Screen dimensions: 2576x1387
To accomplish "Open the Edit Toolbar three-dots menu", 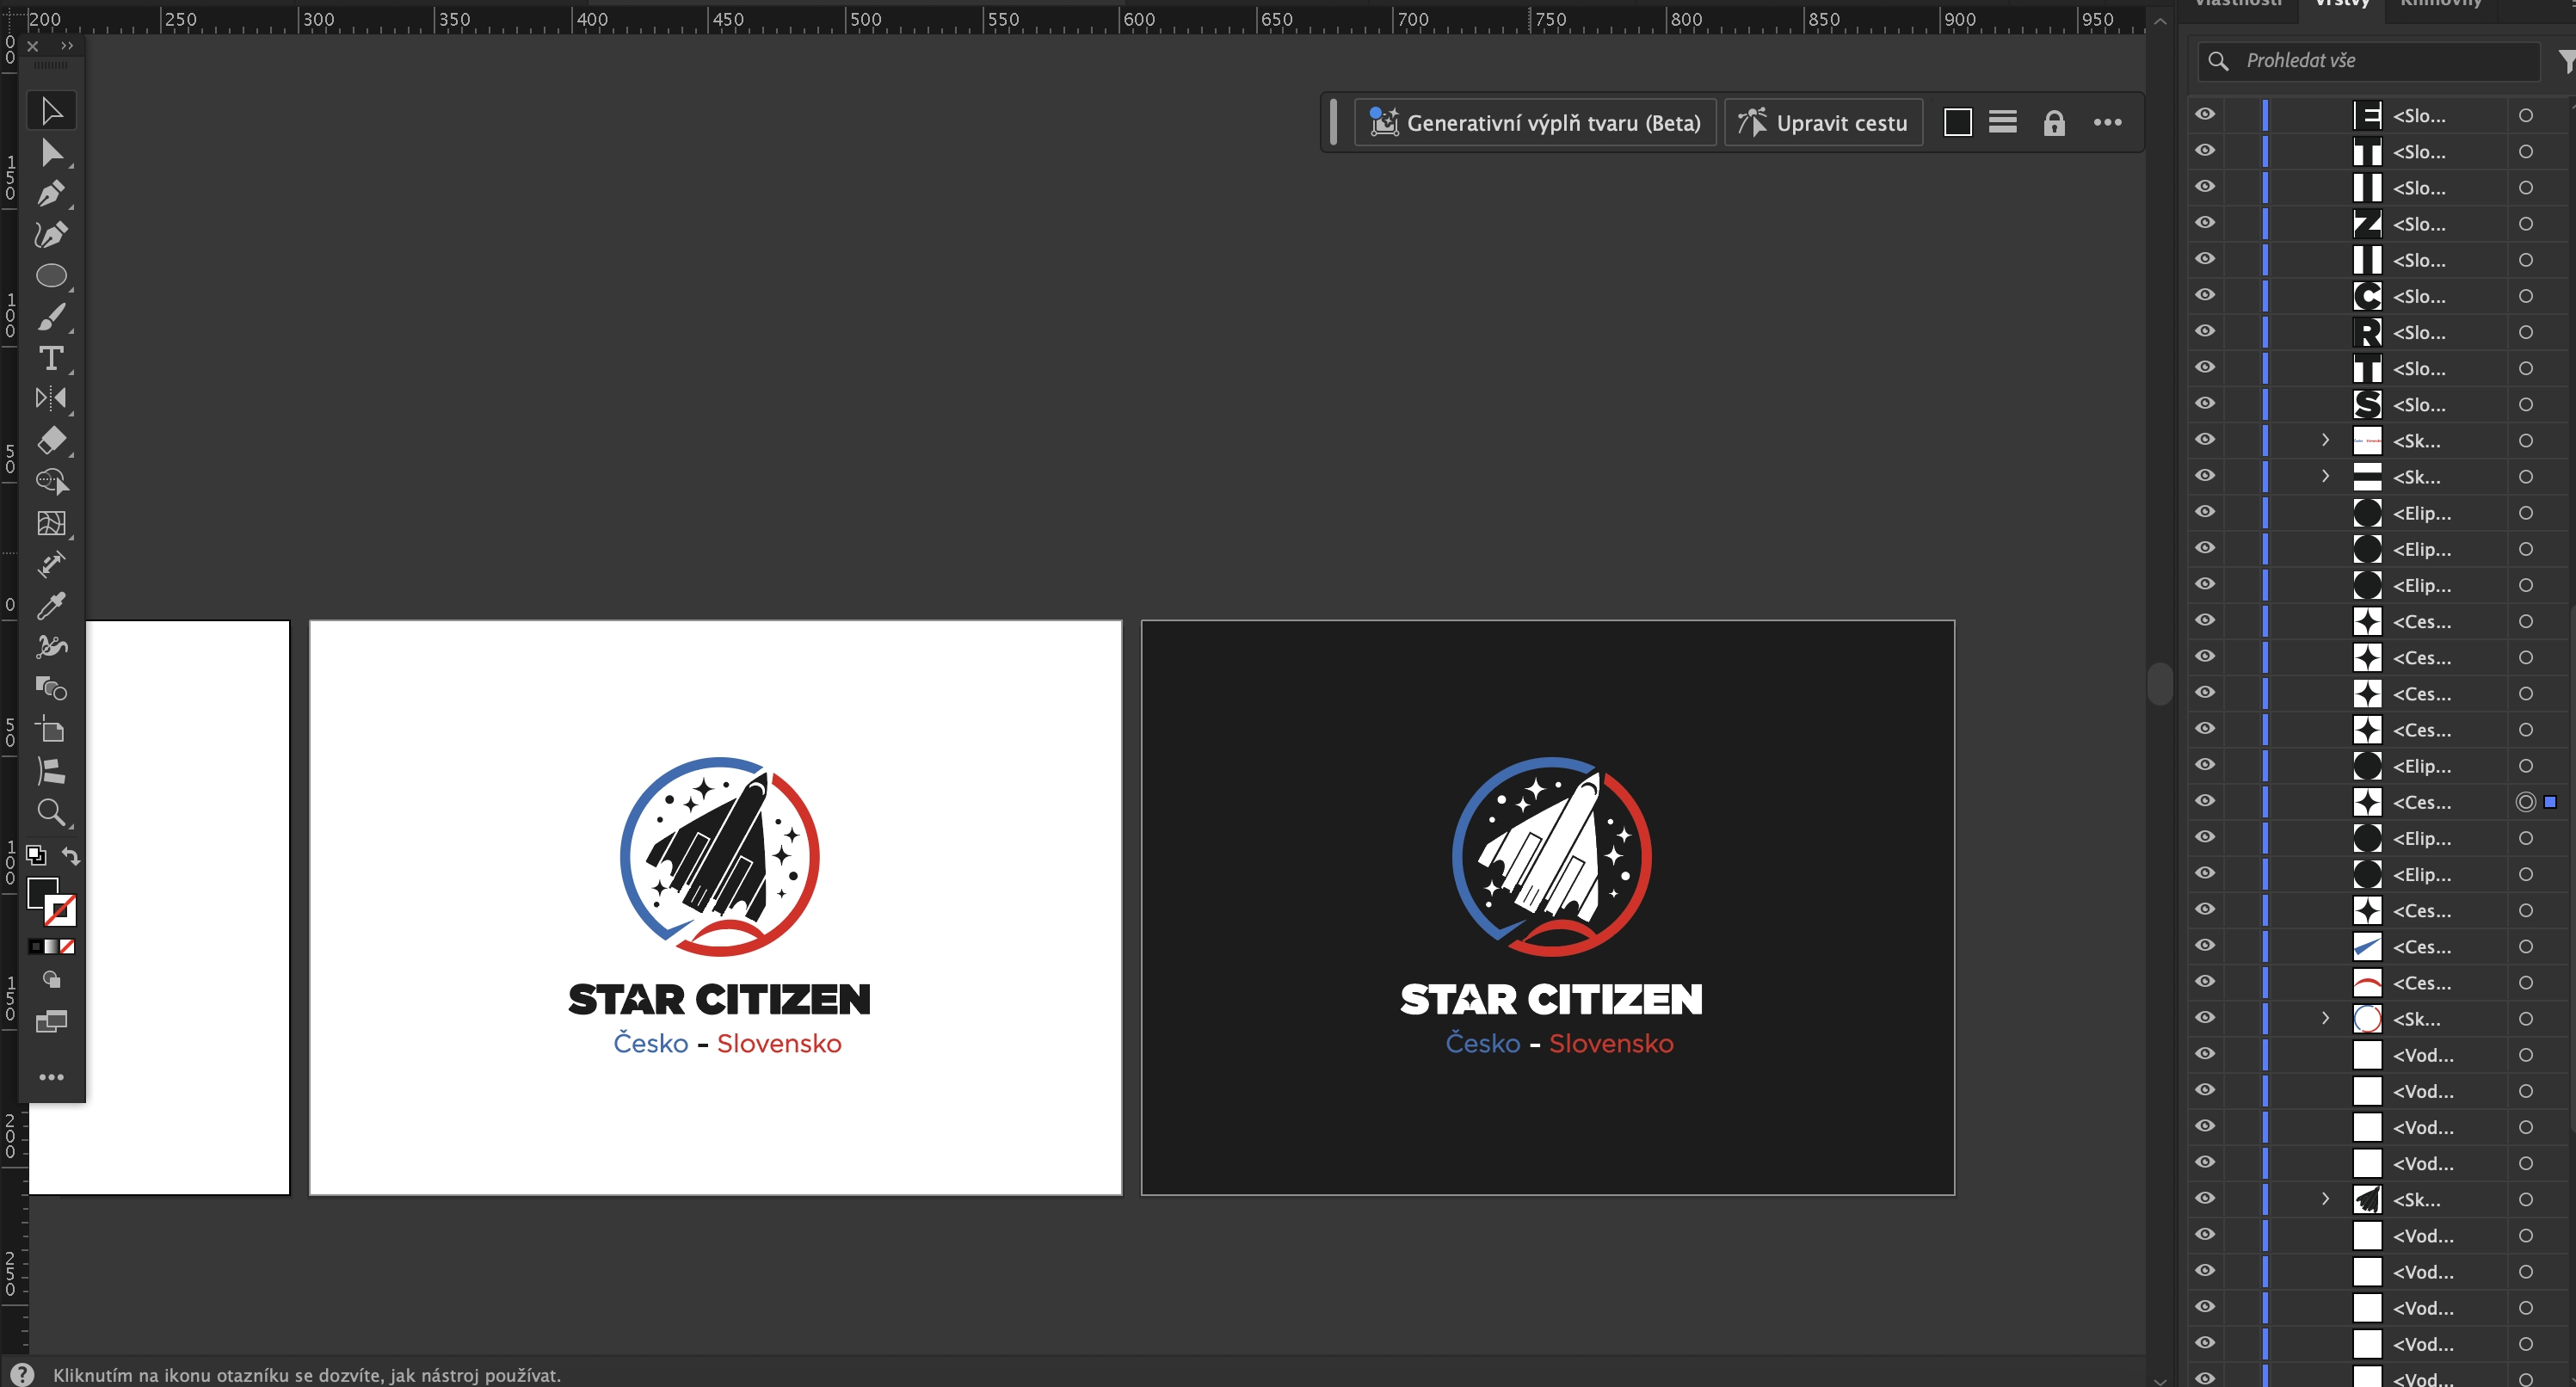I will click(x=51, y=1077).
